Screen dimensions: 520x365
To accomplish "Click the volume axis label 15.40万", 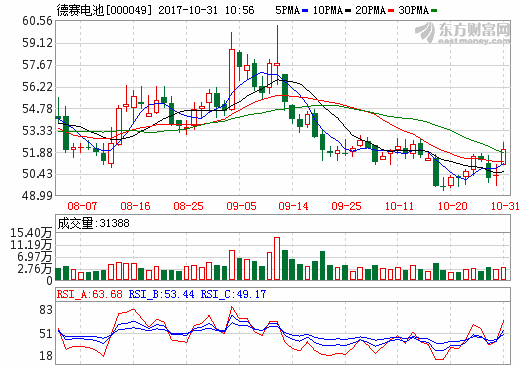I will 31,233.
